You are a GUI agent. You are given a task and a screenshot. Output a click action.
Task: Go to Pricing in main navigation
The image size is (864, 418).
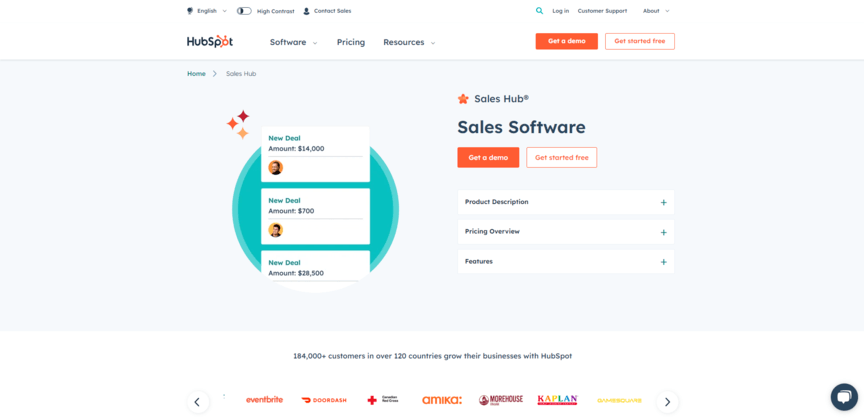coord(351,42)
